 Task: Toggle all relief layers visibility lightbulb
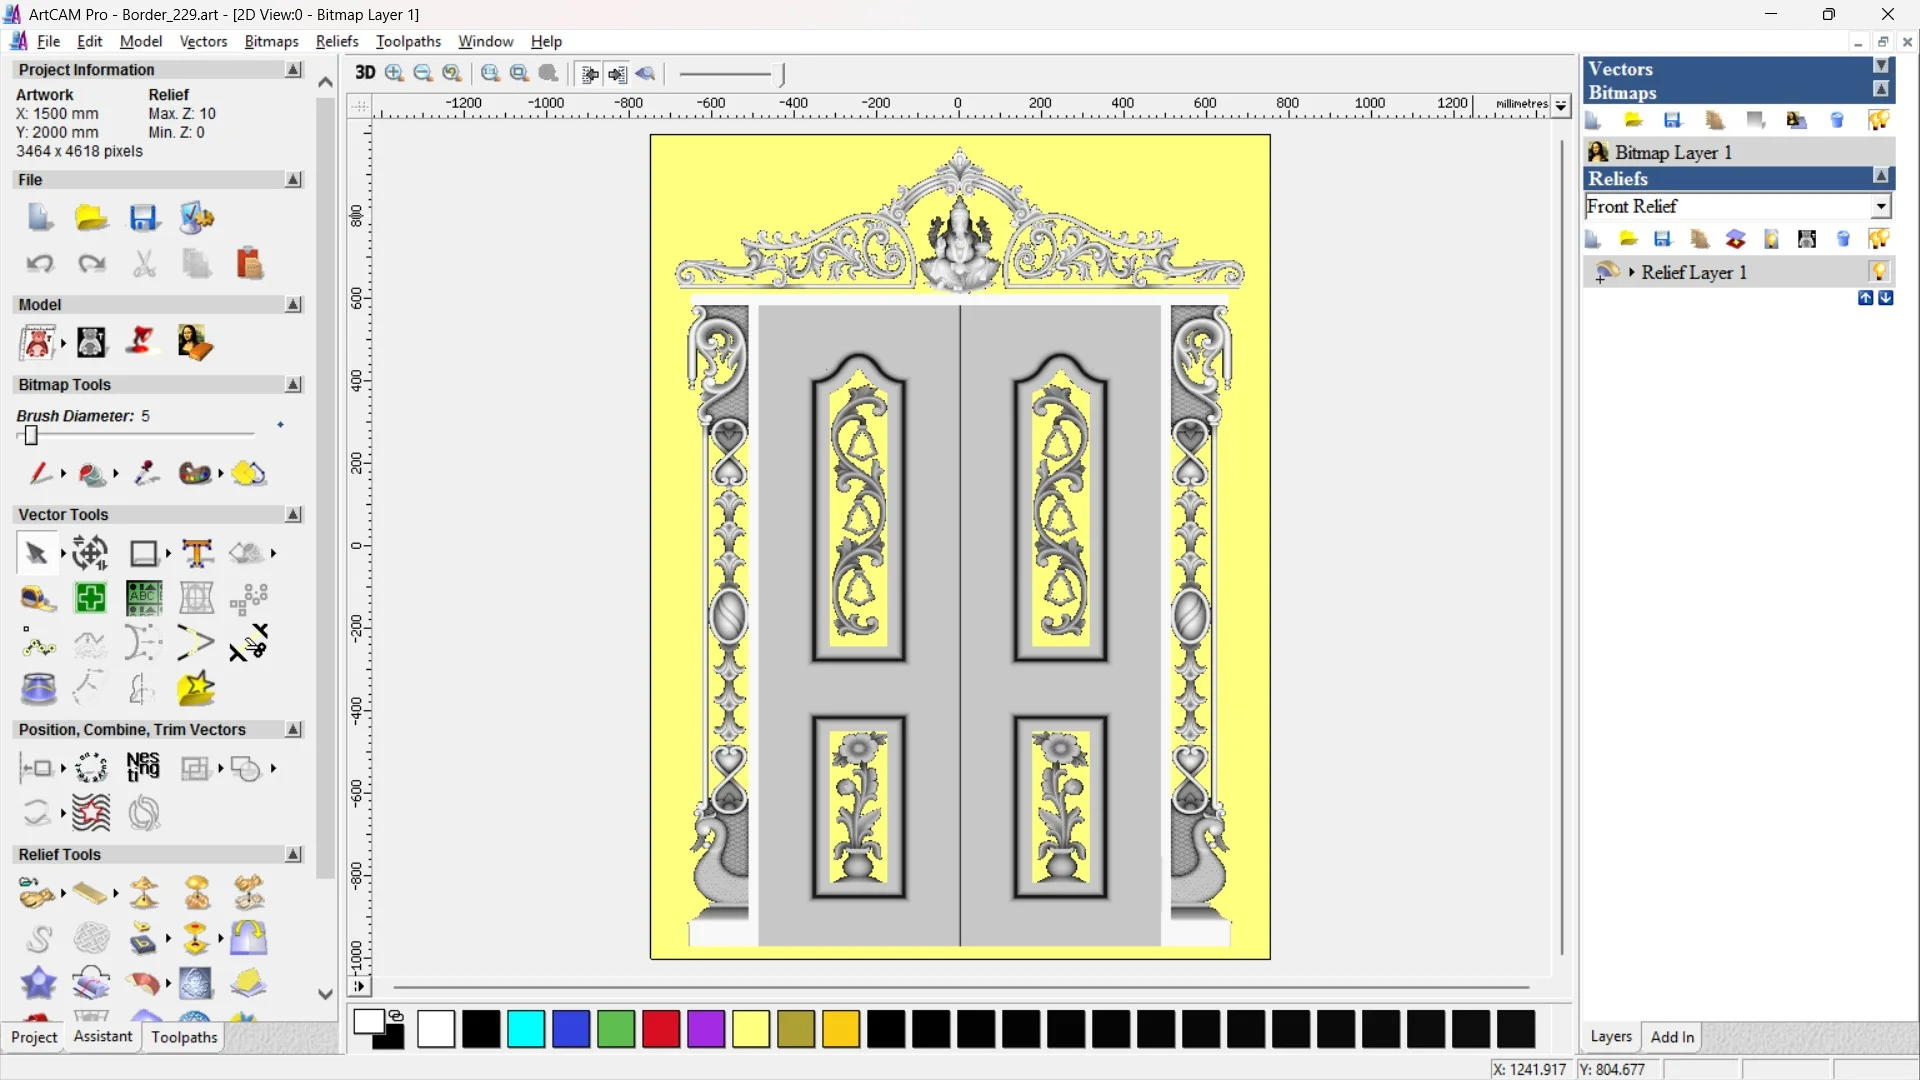(x=1878, y=239)
